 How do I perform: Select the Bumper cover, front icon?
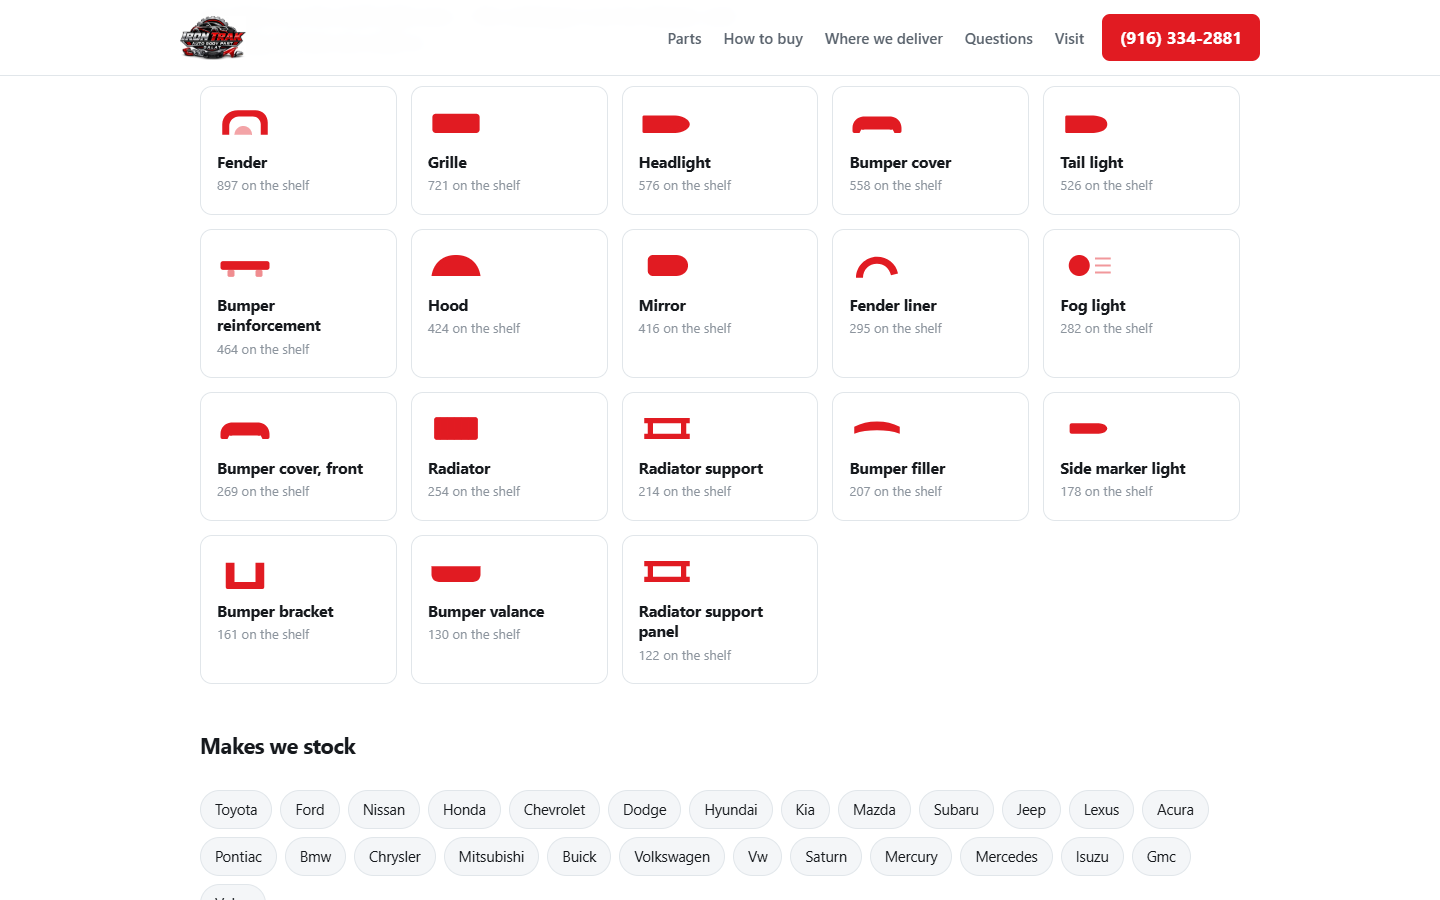pos(245,431)
